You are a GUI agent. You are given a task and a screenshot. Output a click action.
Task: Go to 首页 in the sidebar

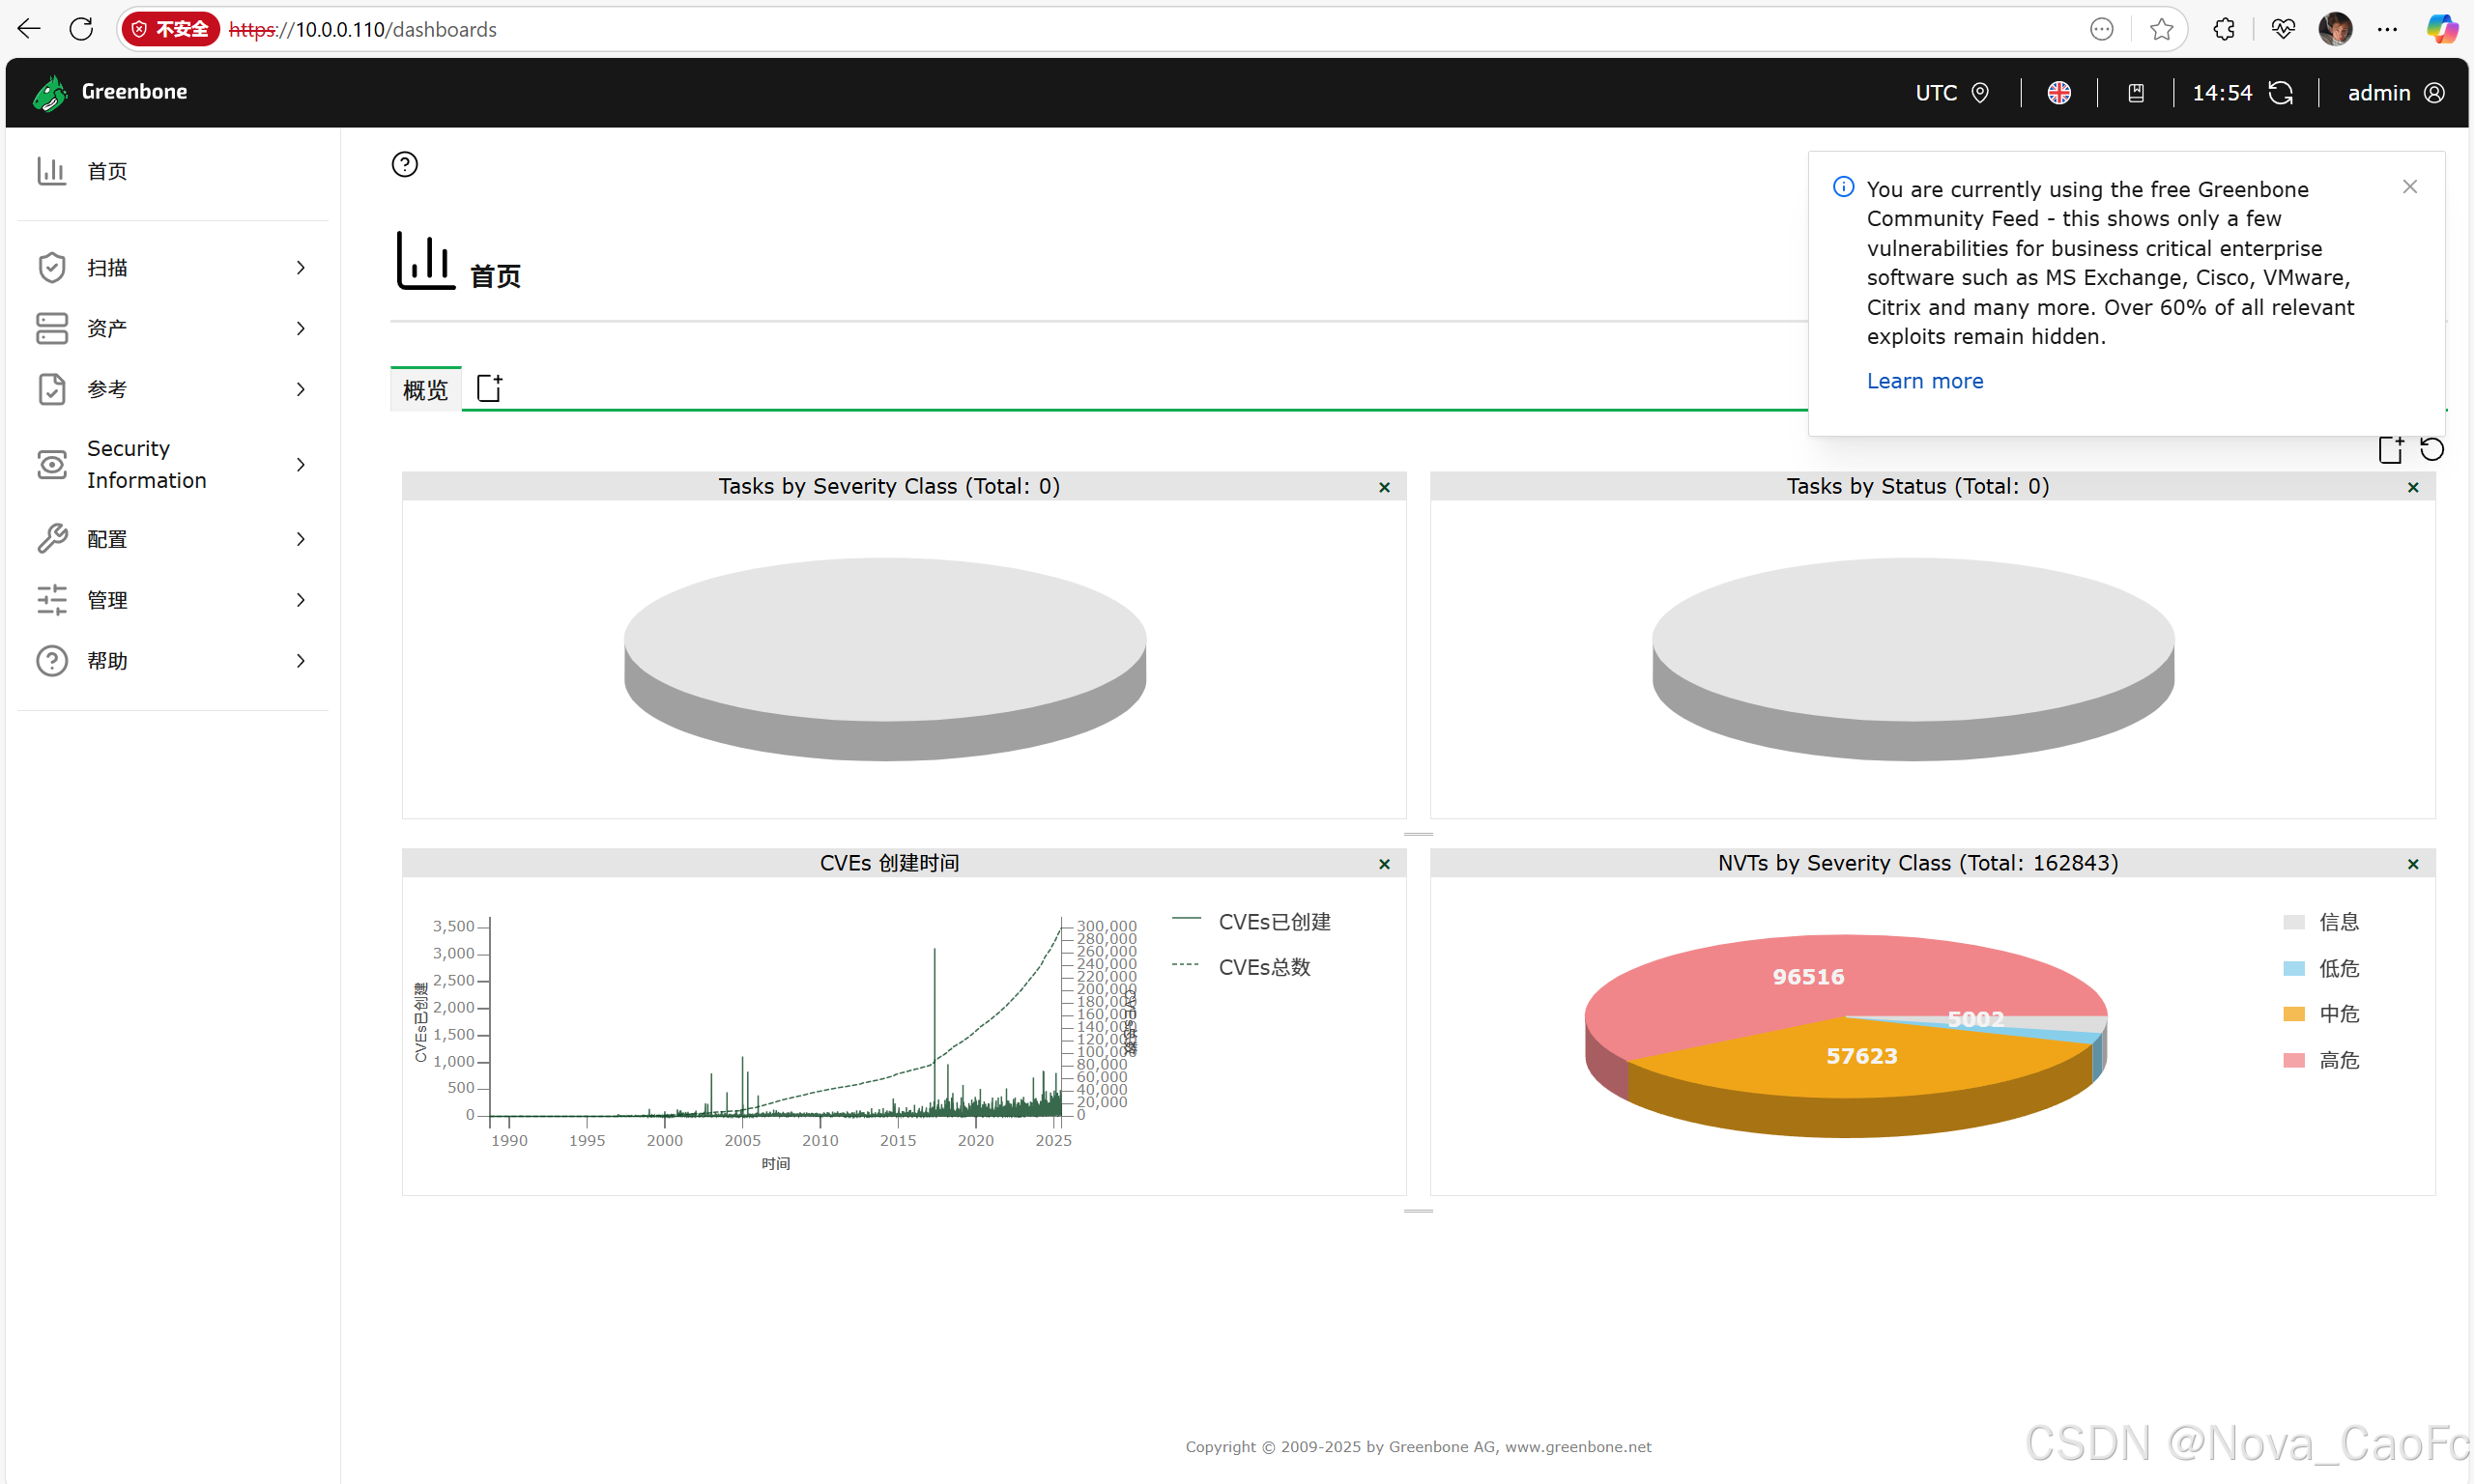pyautogui.click(x=106, y=171)
